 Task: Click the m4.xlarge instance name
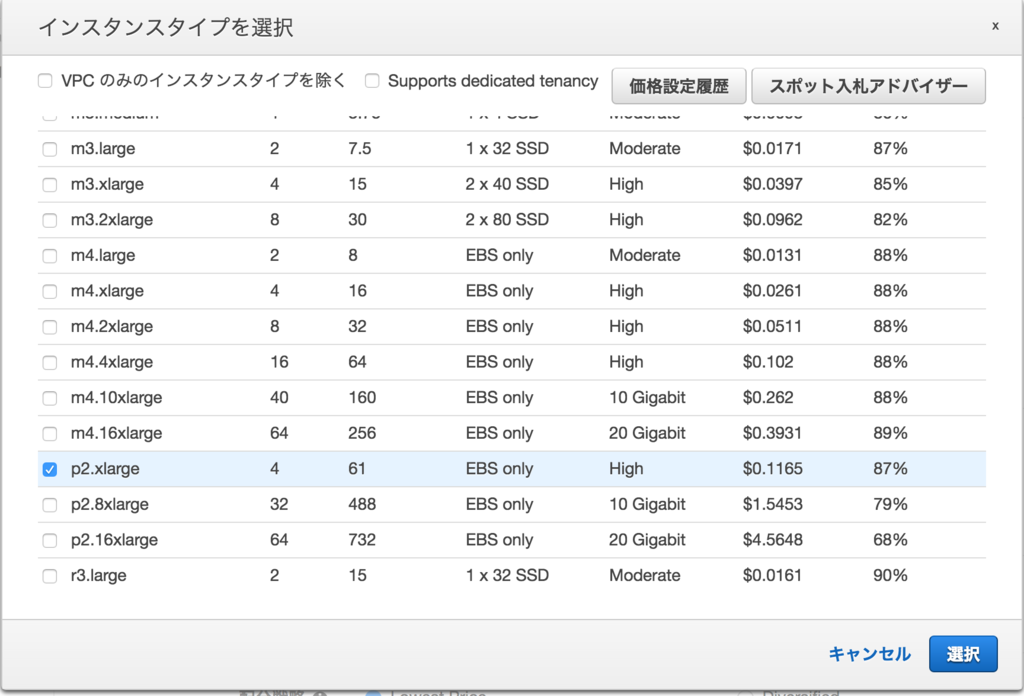[107, 291]
